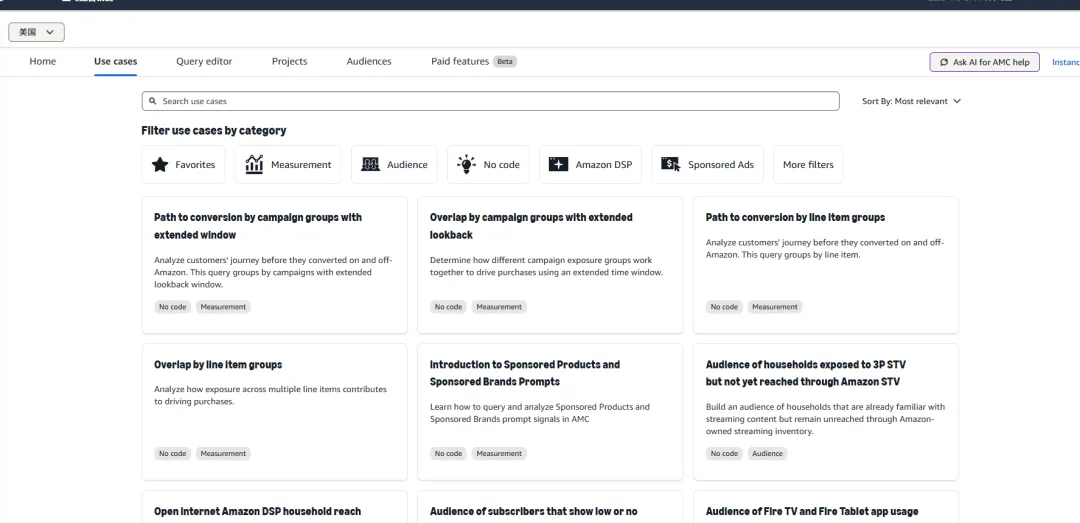Image resolution: width=1080 pixels, height=523 pixels.
Task: Open the Audiences tab
Action: [x=368, y=61]
